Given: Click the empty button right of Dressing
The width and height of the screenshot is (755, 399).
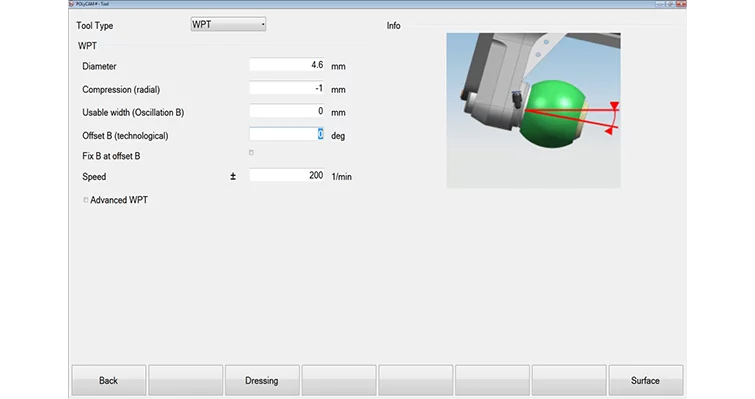Looking at the screenshot, I should pos(339,380).
